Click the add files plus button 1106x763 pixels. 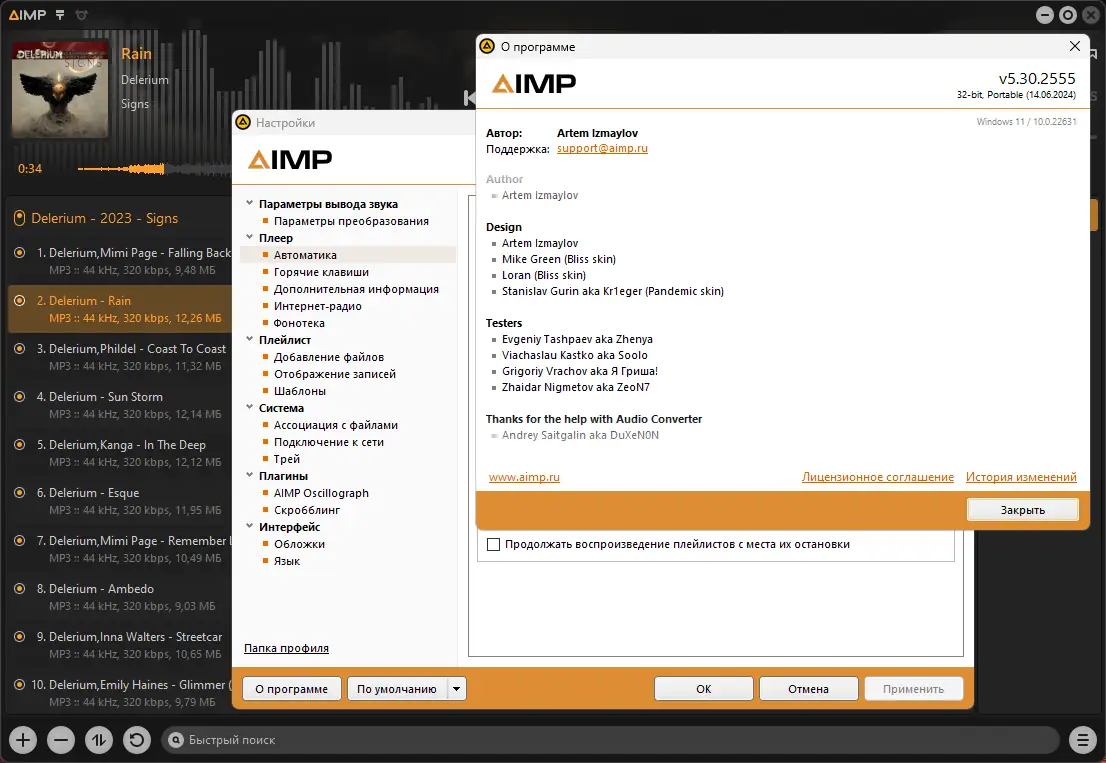(x=23, y=740)
